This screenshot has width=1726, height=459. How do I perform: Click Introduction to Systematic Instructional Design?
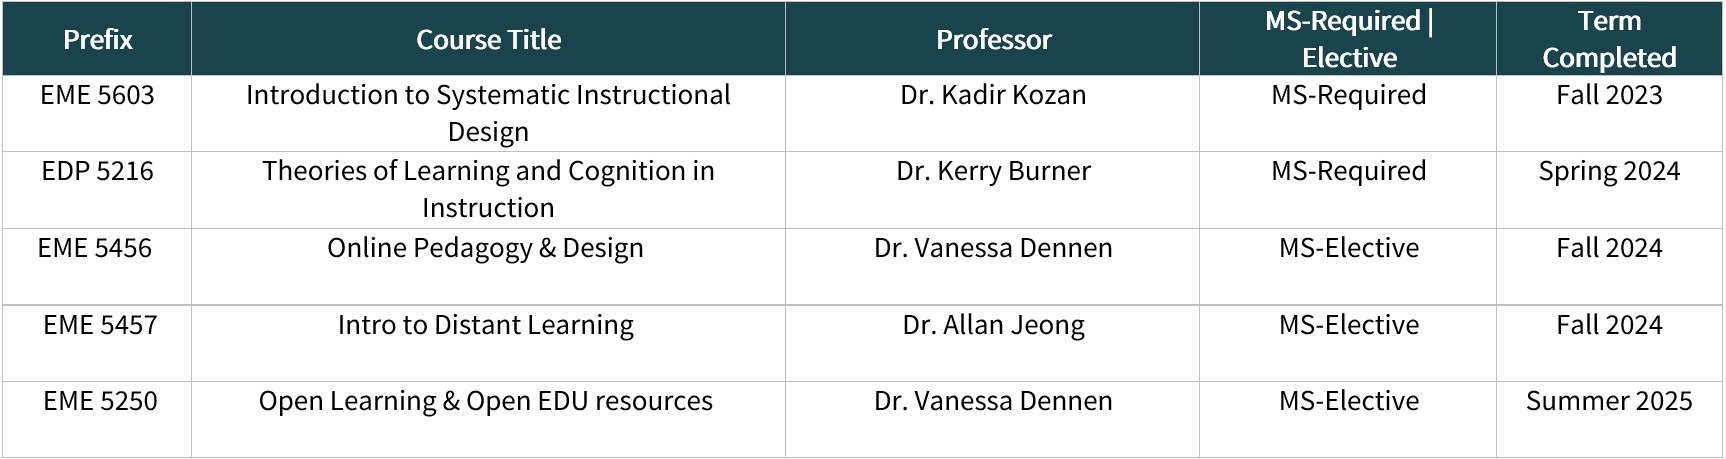click(x=488, y=113)
